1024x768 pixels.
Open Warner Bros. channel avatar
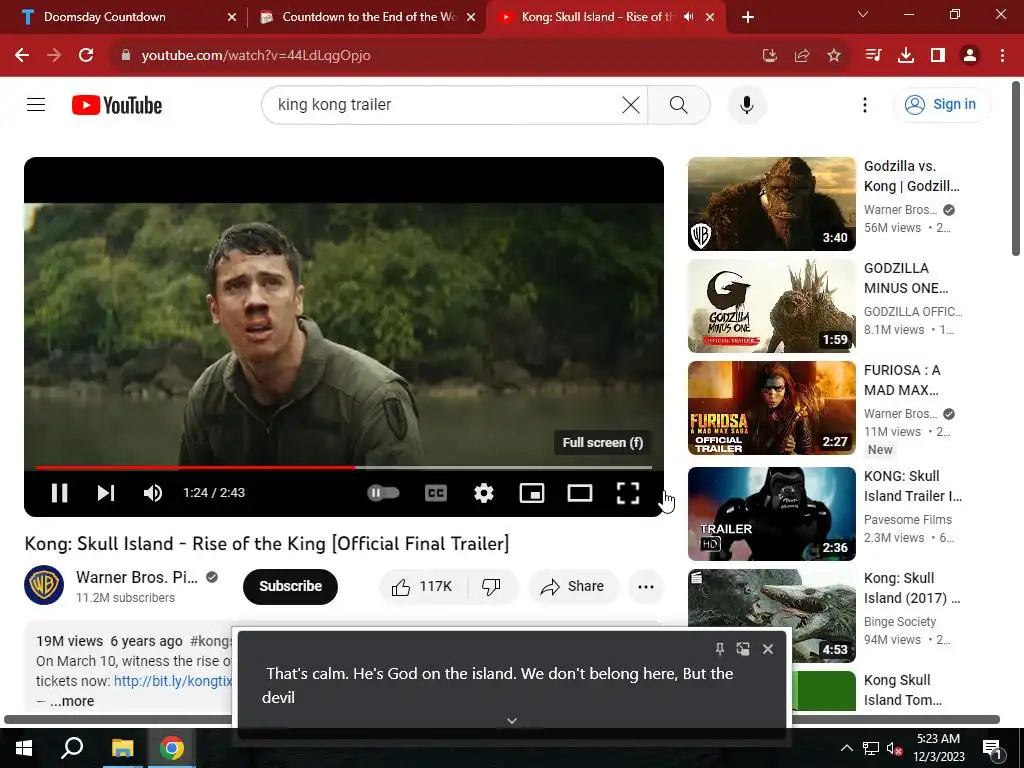[x=44, y=585]
